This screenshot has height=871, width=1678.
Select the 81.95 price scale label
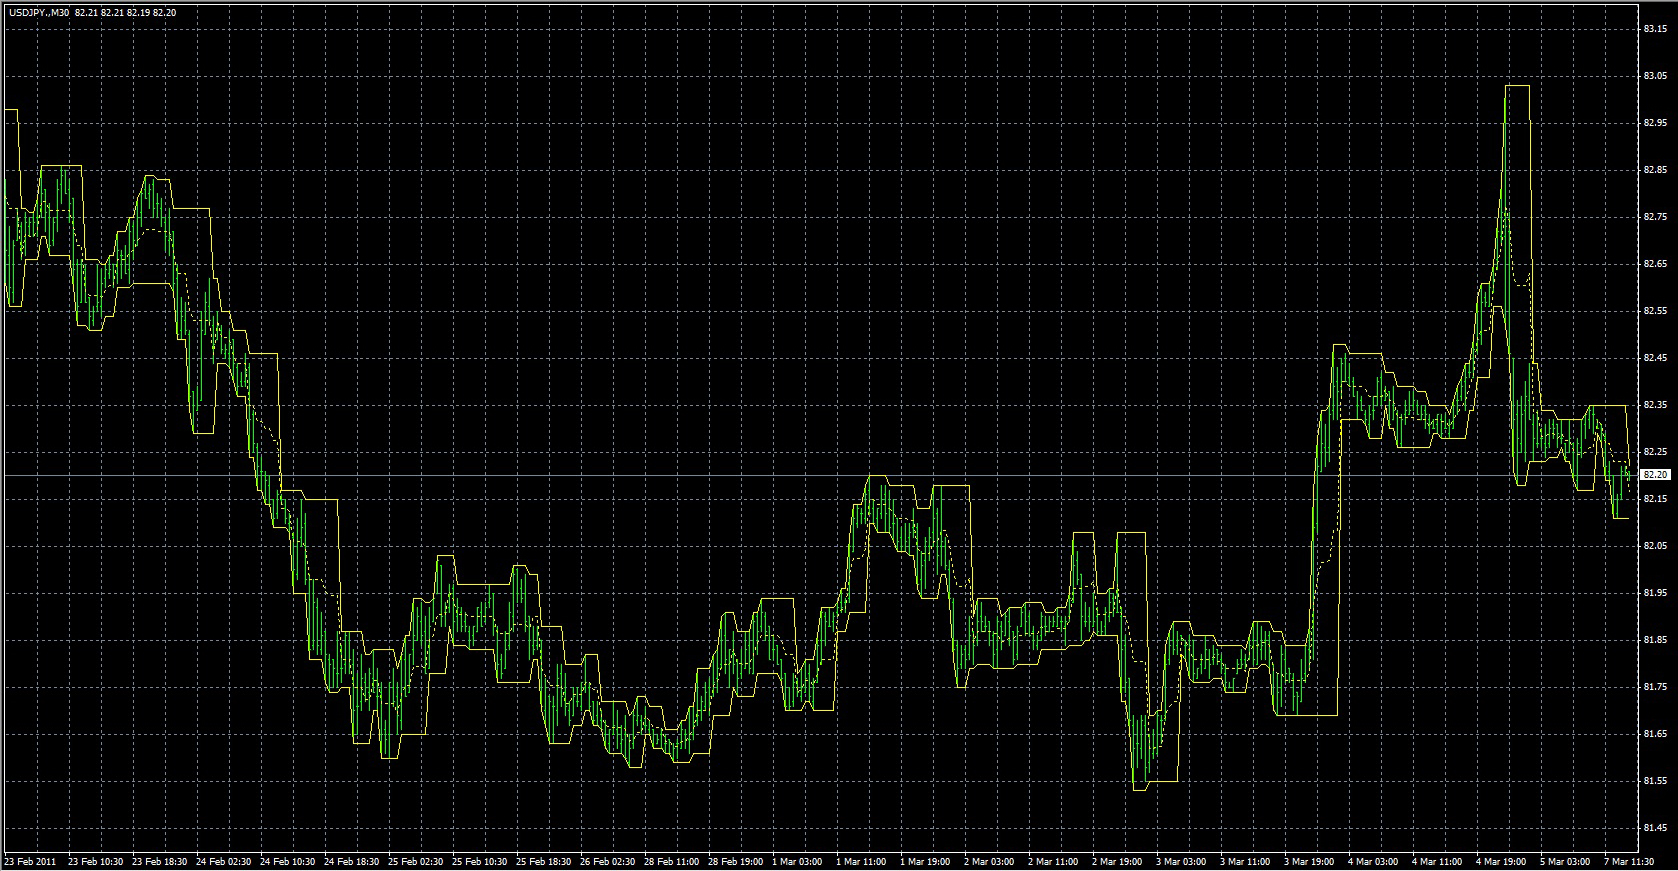pos(1654,592)
